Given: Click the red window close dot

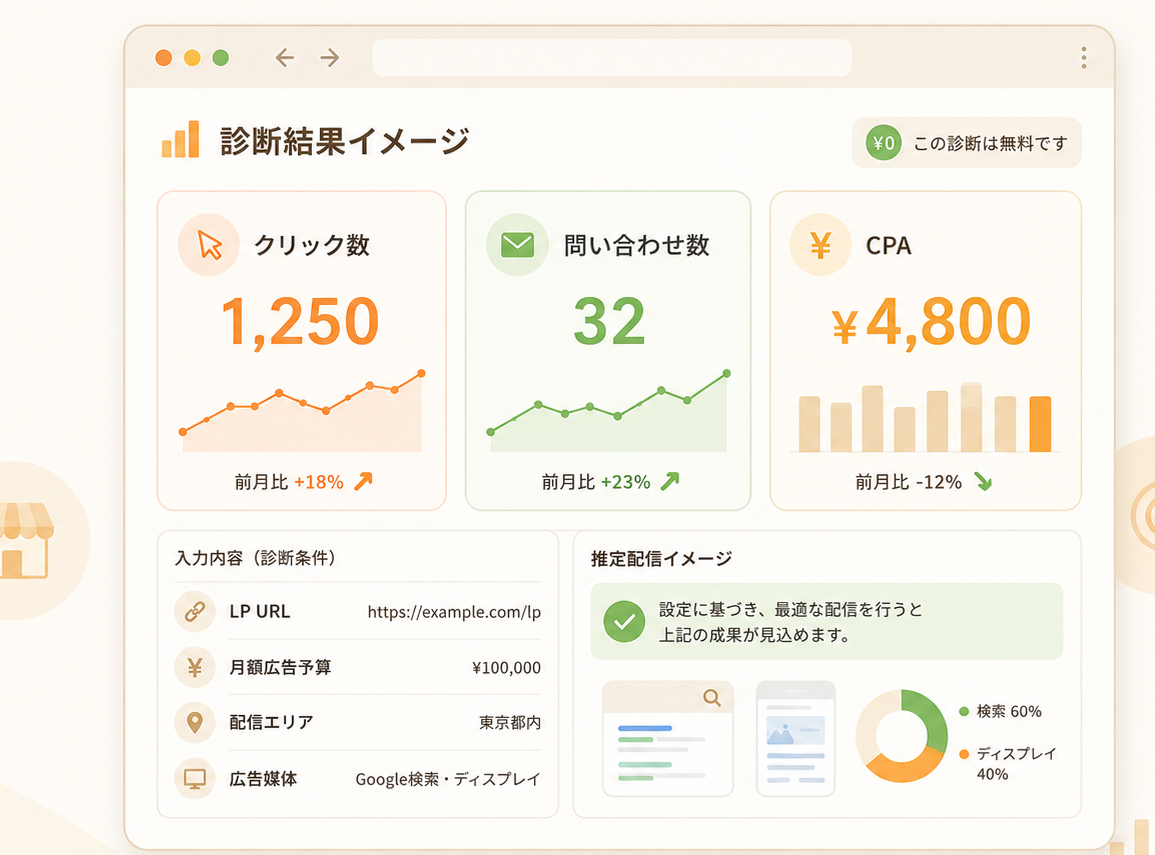Looking at the screenshot, I should (x=164, y=57).
